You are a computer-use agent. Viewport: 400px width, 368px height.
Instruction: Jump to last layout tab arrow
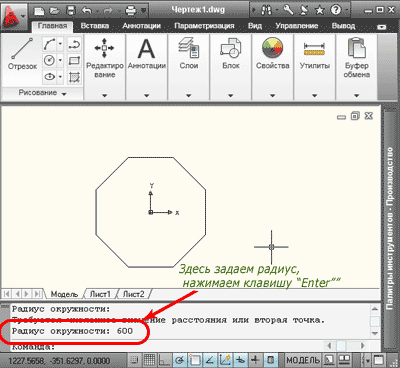(38, 294)
